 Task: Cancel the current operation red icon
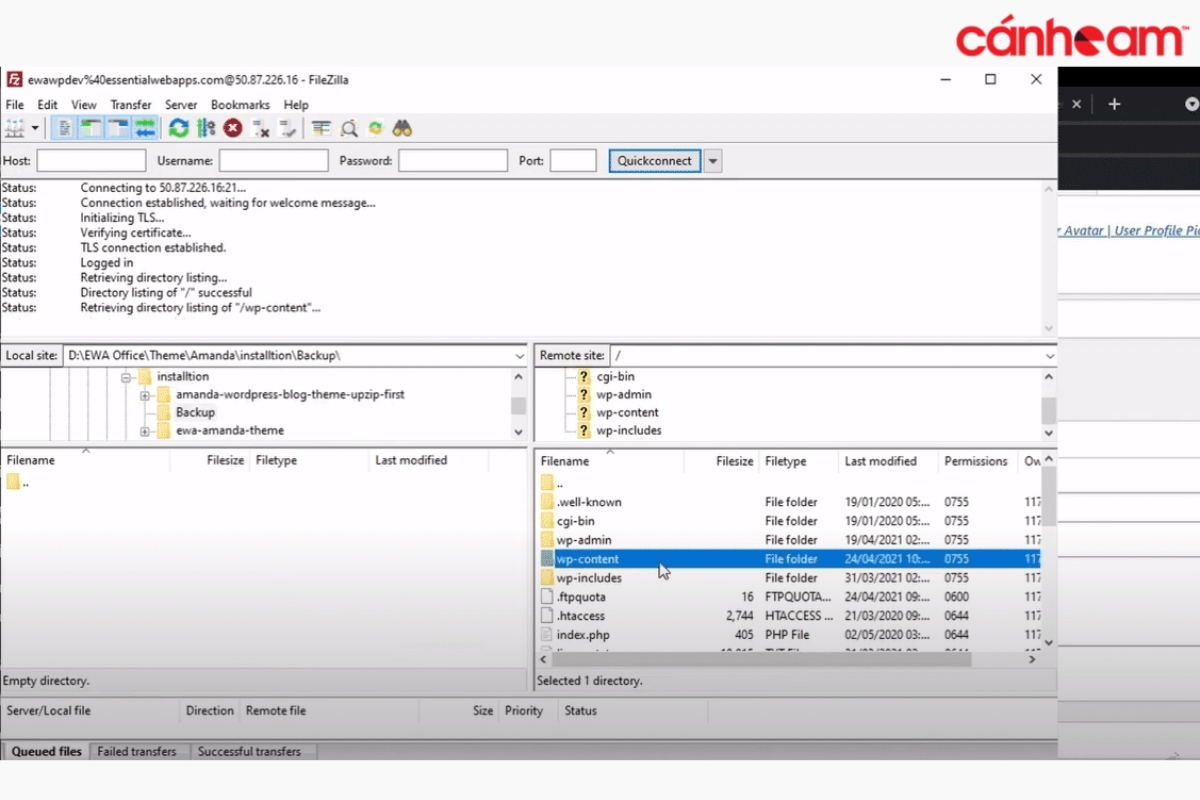tap(233, 128)
